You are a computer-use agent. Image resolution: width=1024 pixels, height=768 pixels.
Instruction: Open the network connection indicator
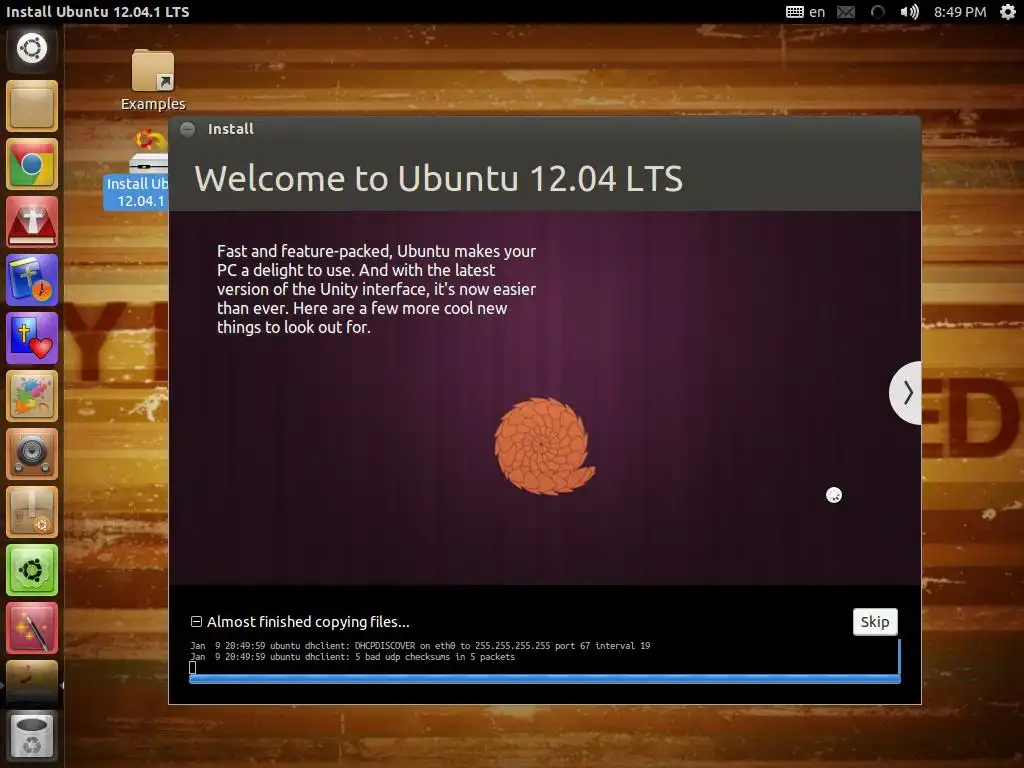point(877,12)
